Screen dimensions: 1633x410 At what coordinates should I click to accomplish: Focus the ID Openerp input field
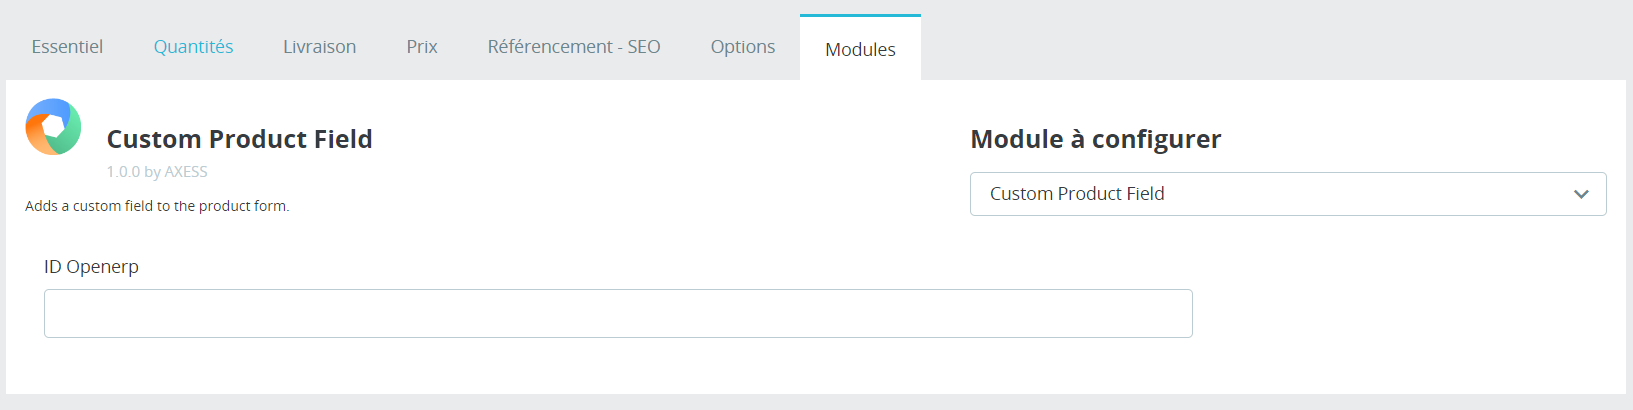(618, 313)
